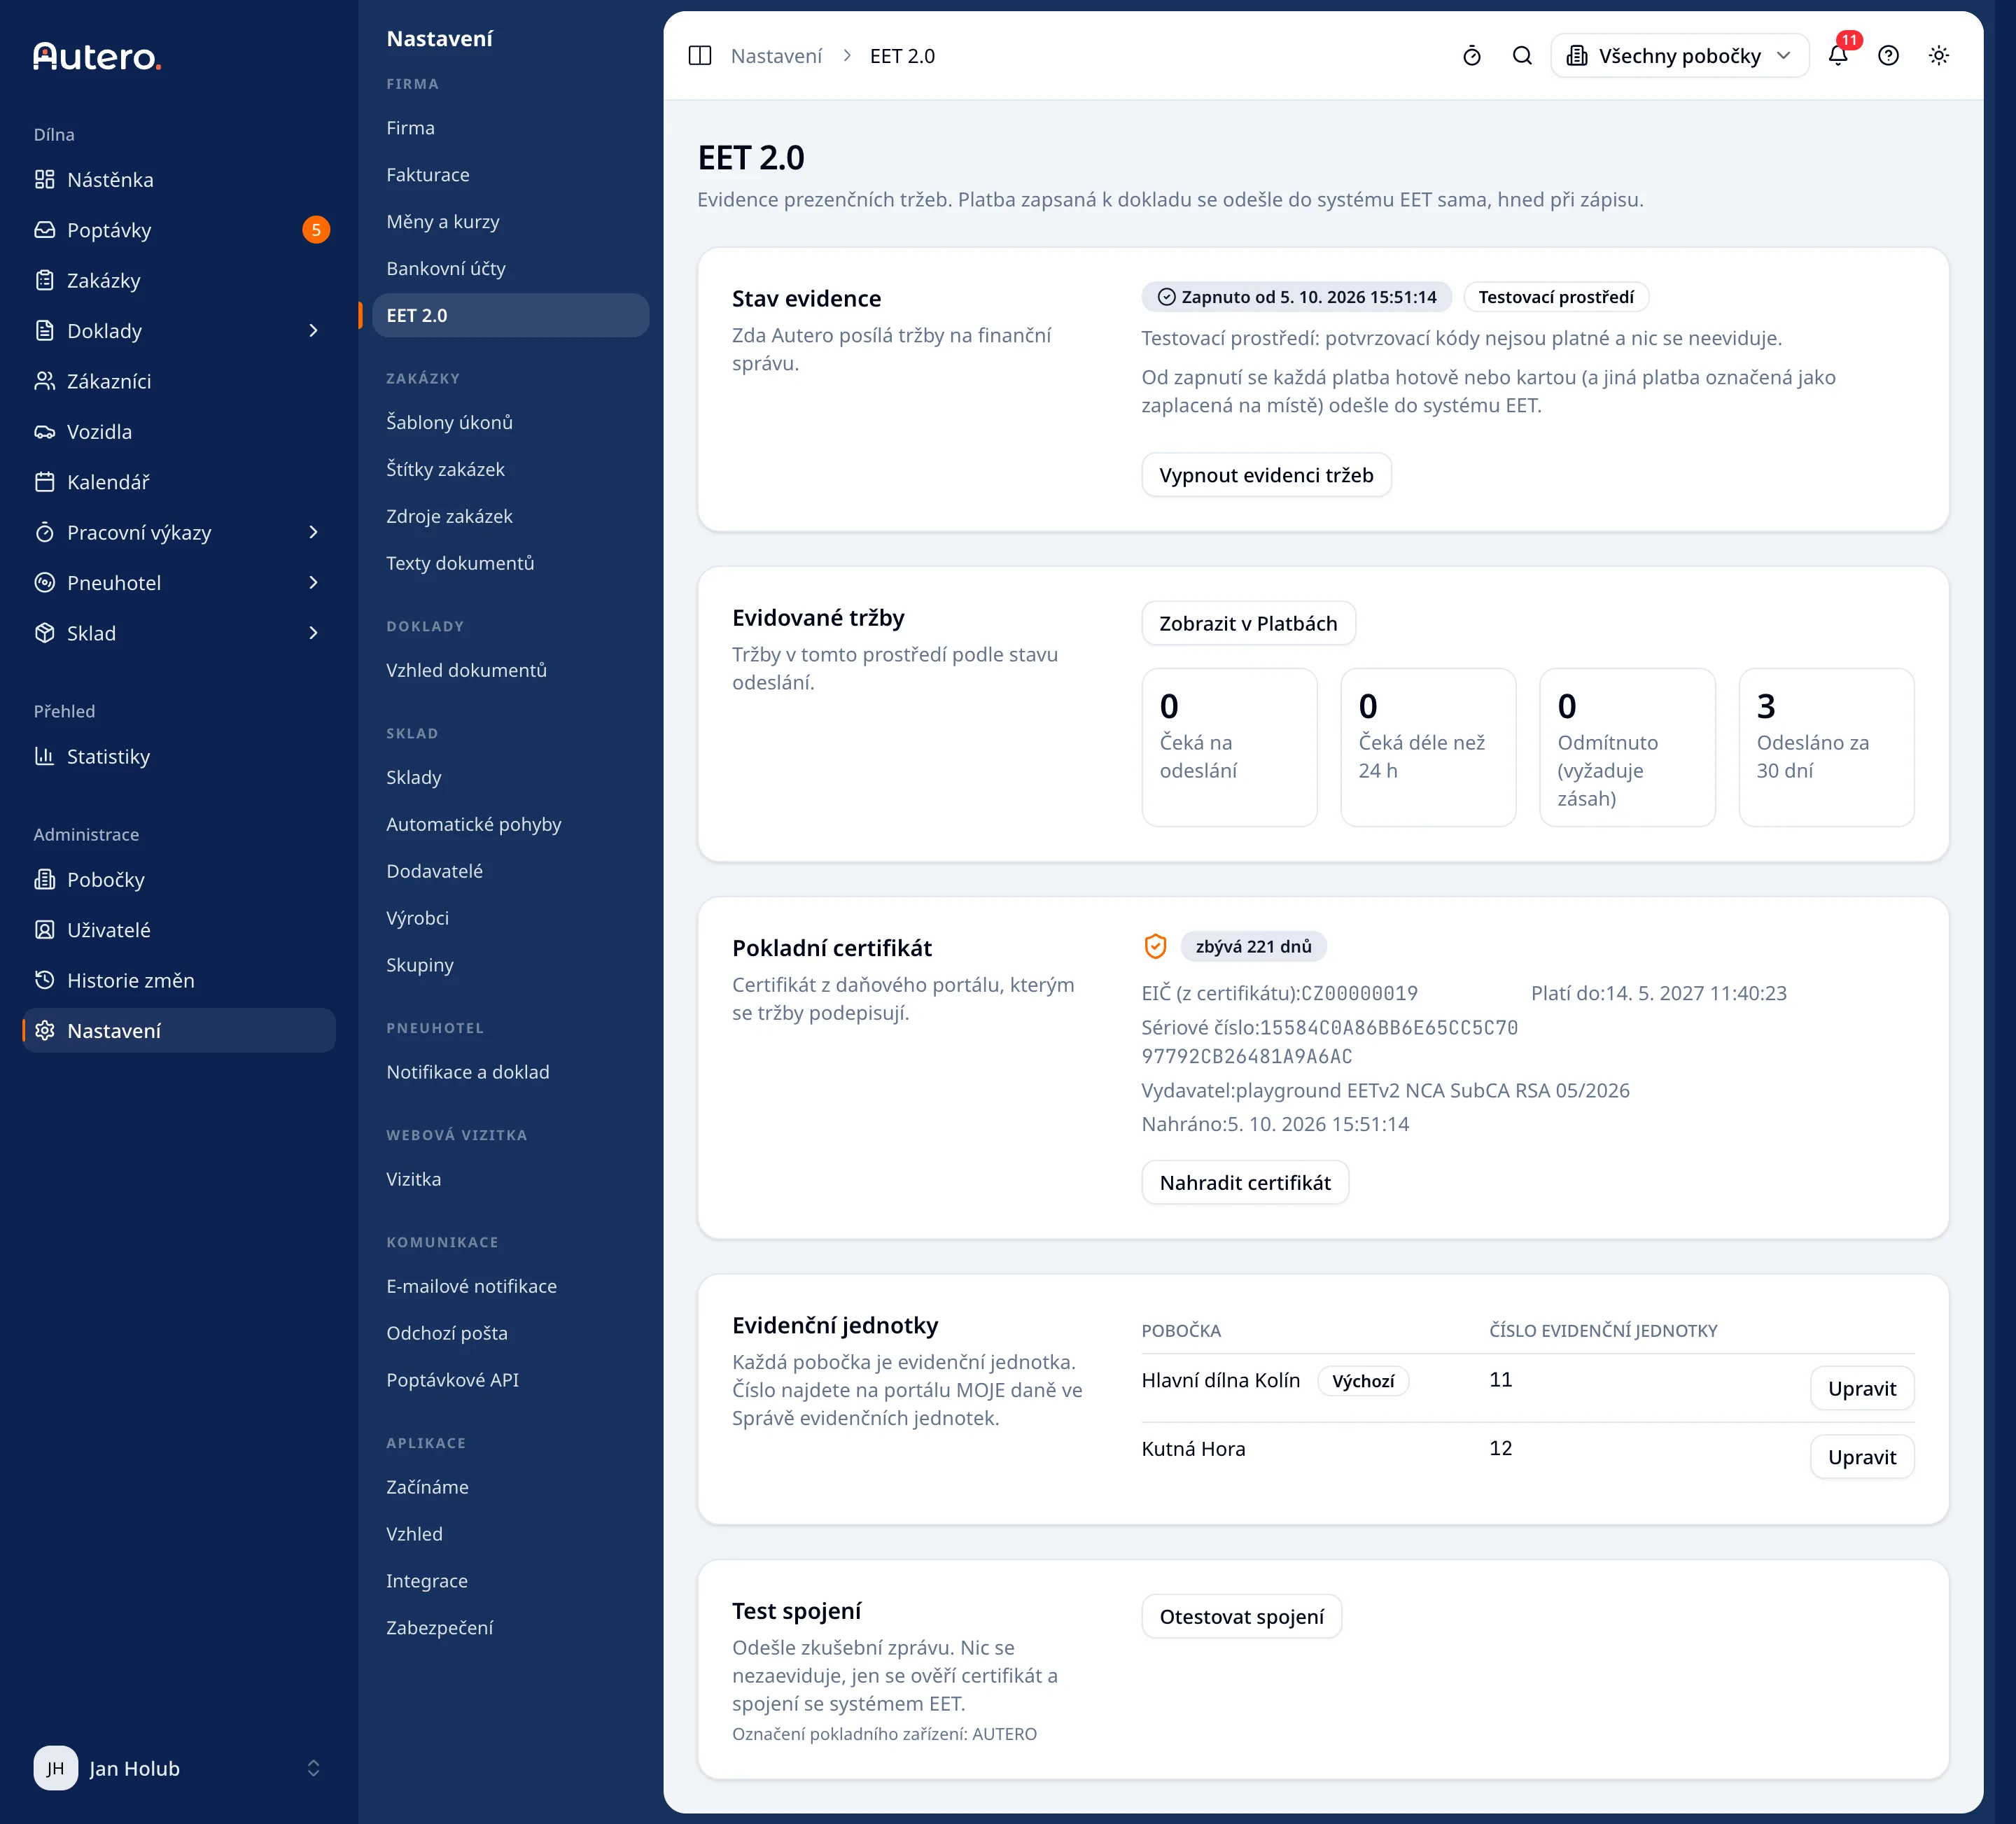Expand the Pneuhotel submenu chevron
Screen dimensions: 2016x1824
click(313, 583)
